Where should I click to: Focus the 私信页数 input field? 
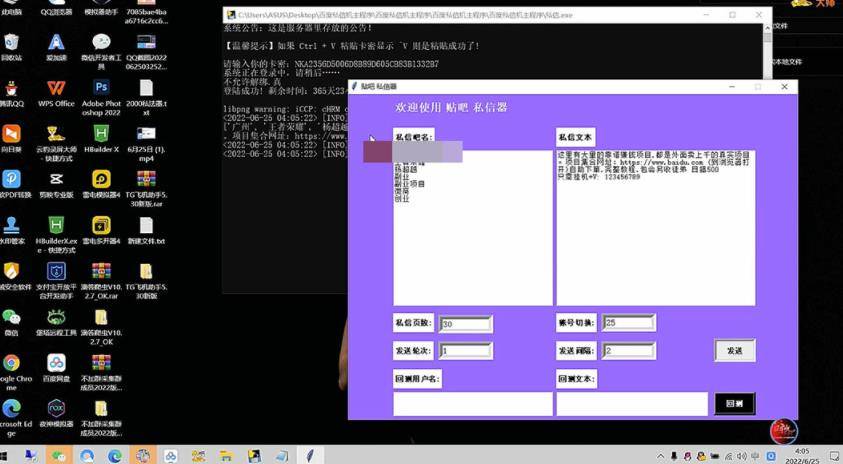click(x=465, y=324)
